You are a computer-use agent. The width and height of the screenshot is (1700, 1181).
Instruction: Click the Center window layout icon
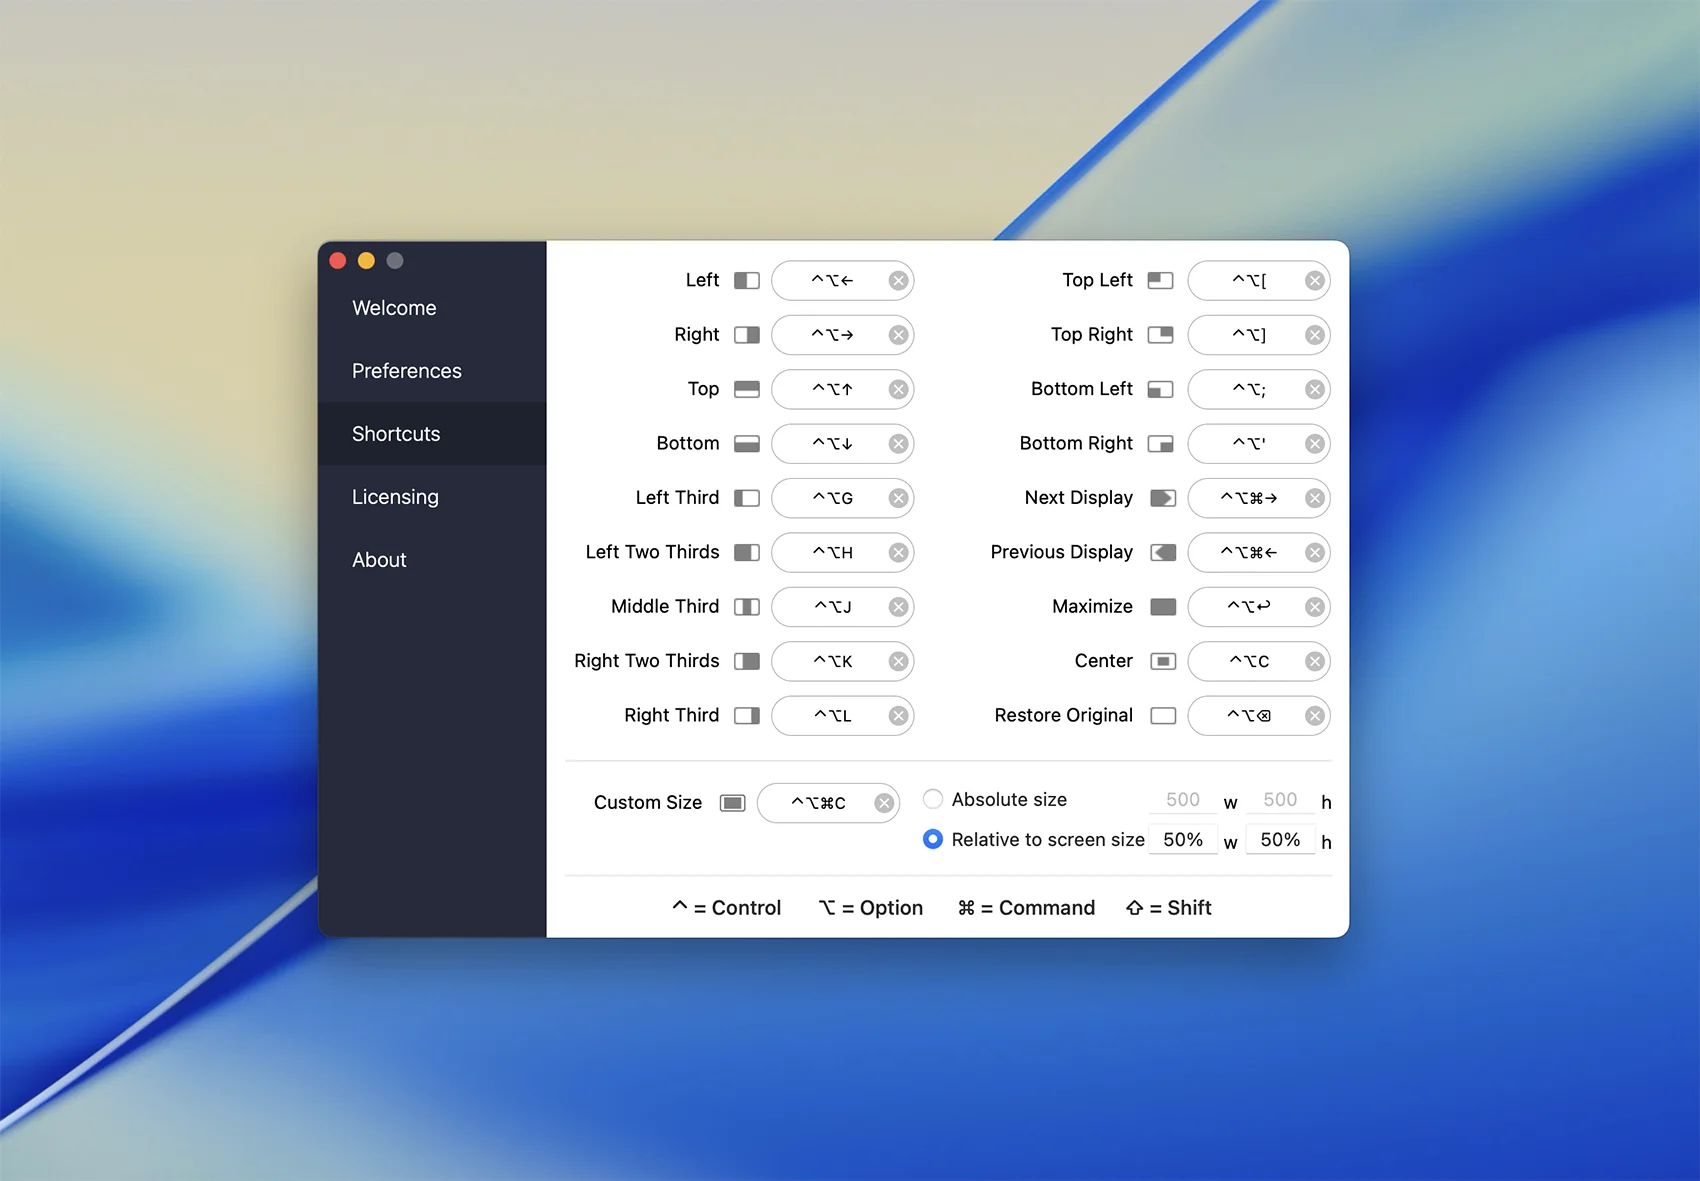point(1162,661)
